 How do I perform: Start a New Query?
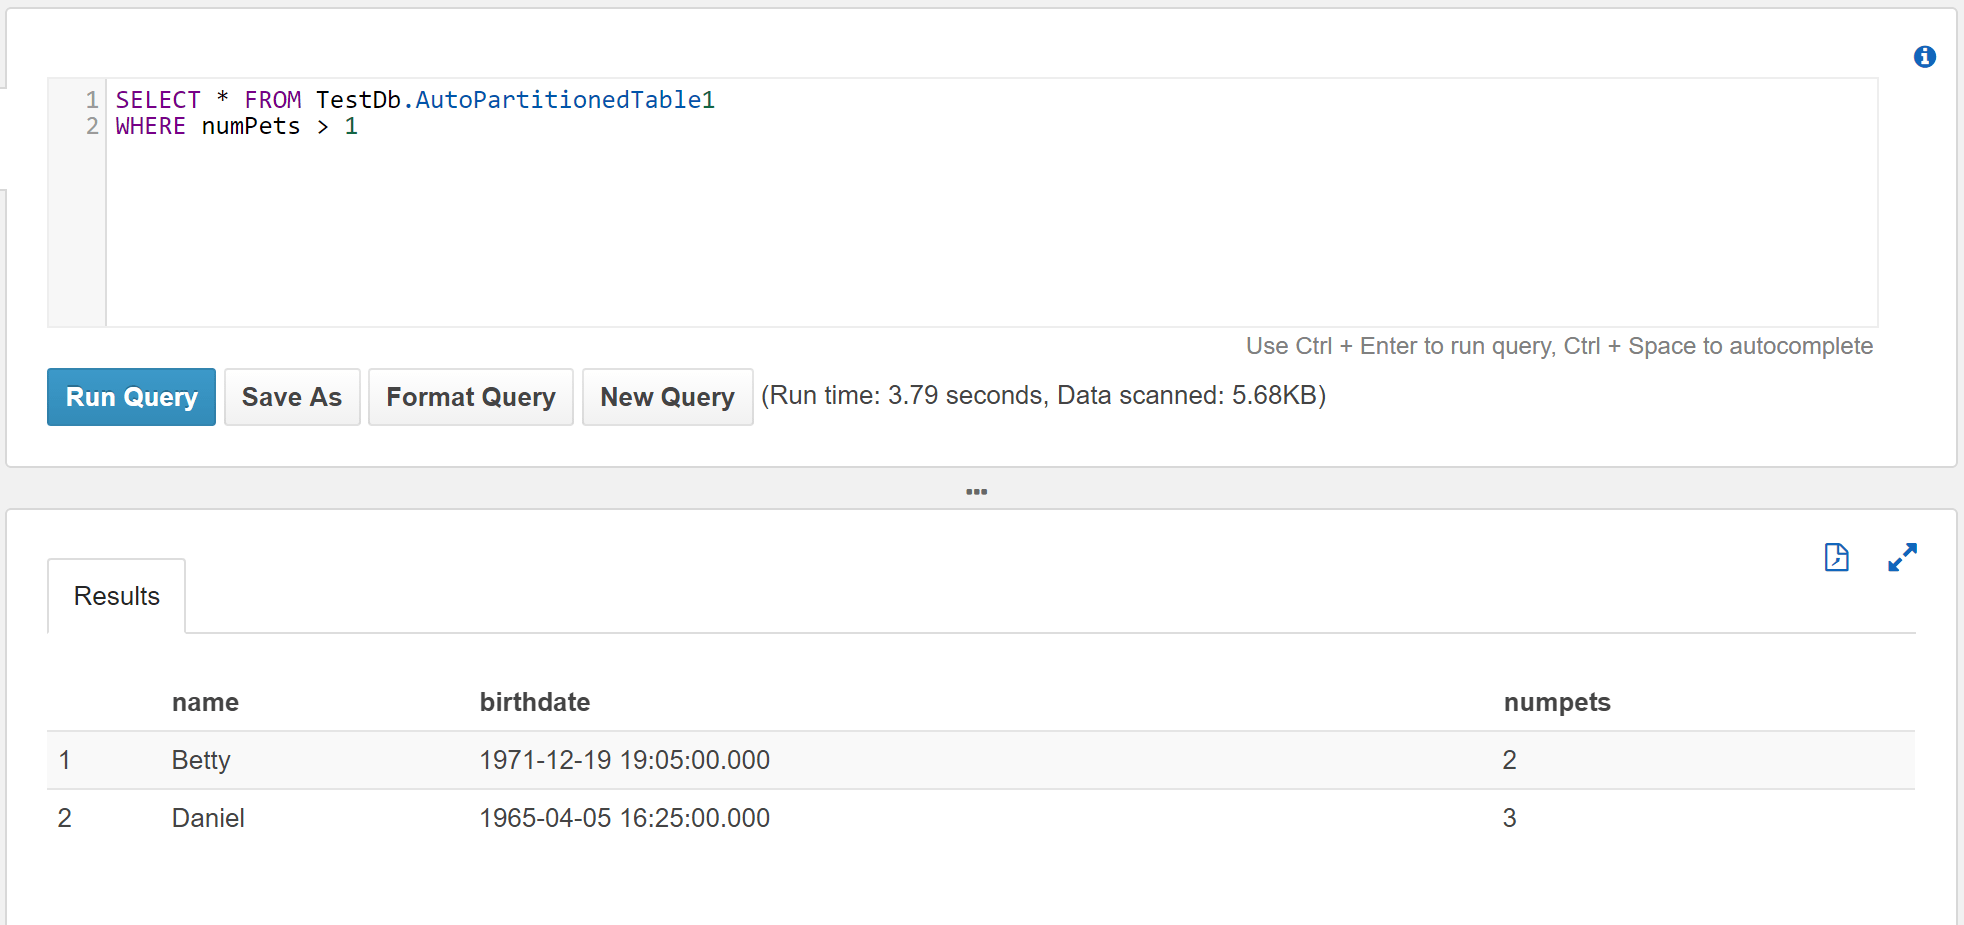667,397
